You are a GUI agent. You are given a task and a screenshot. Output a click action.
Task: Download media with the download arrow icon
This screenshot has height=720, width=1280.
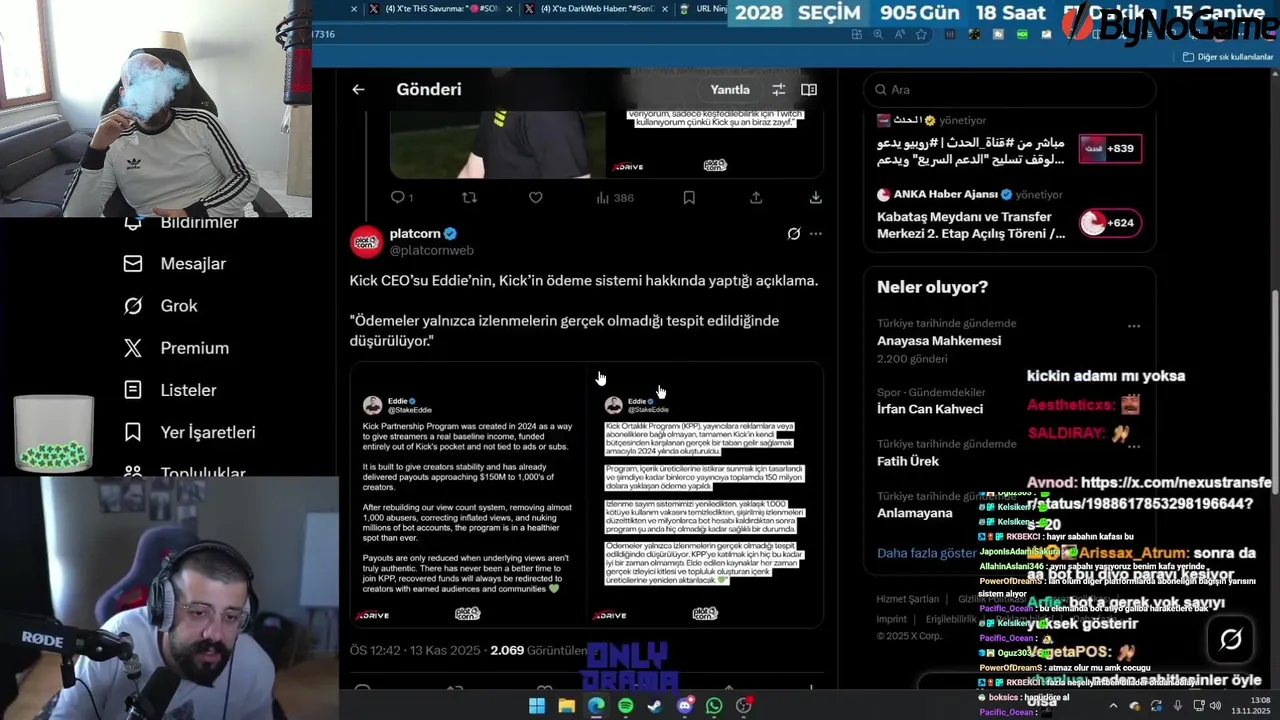[816, 198]
